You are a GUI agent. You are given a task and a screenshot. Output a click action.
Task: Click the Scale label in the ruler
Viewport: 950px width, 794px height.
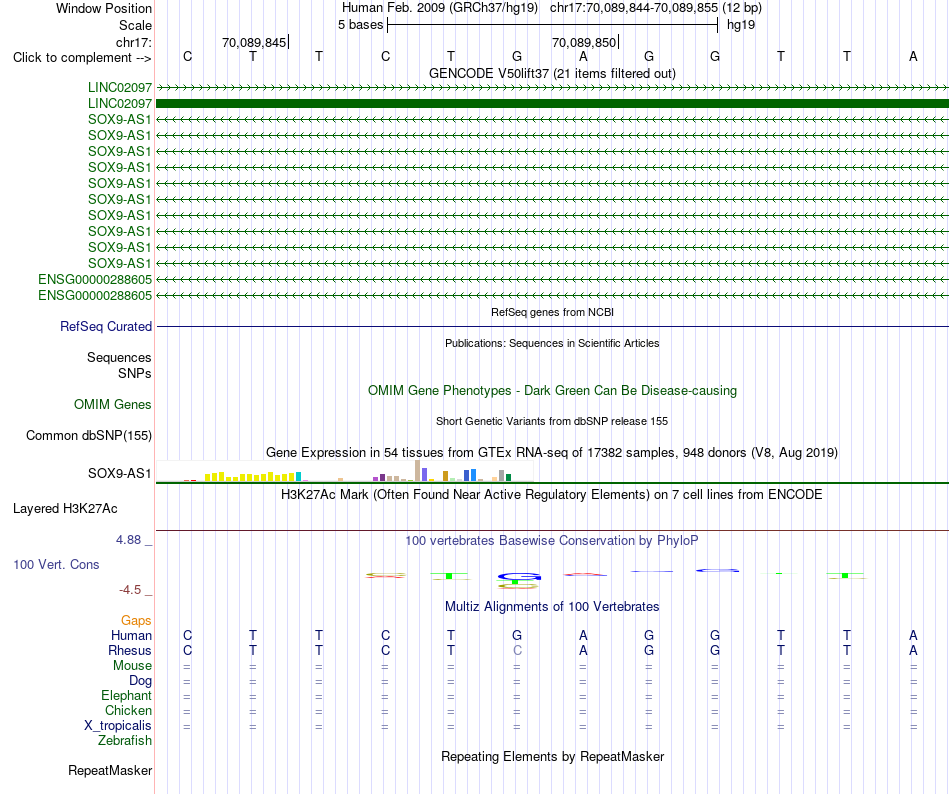[135, 25]
